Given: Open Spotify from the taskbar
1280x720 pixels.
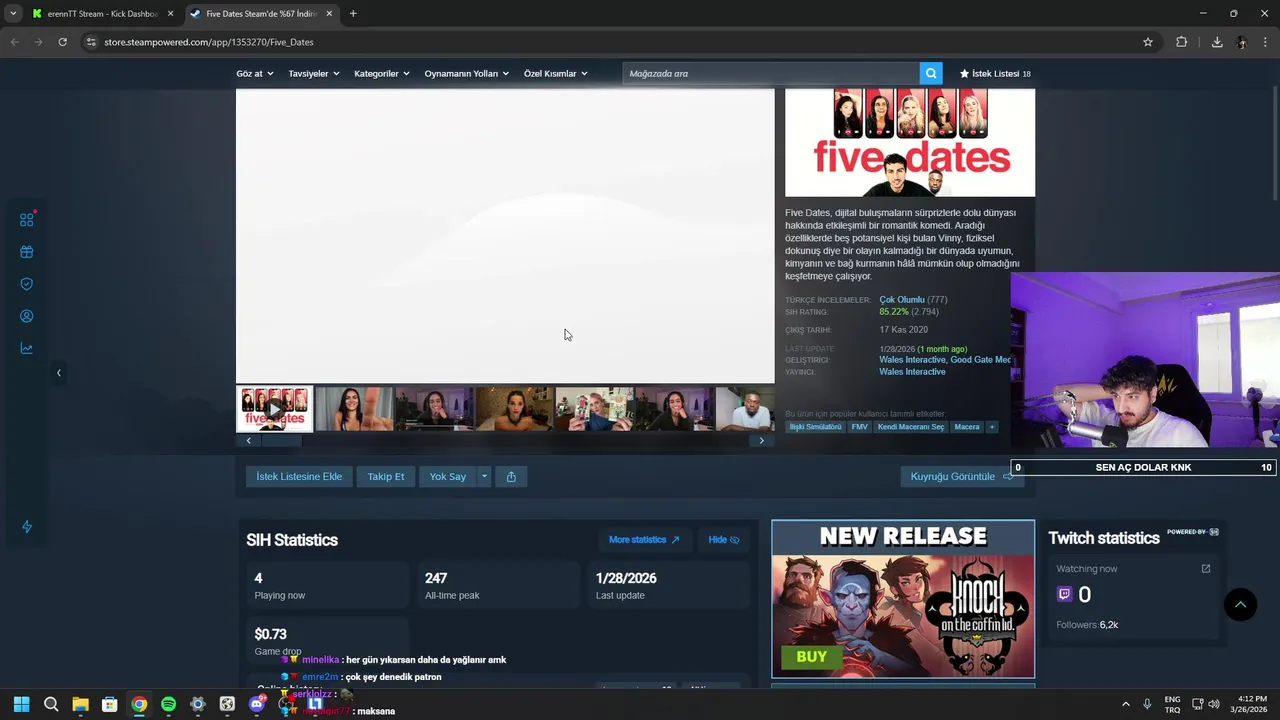Looking at the screenshot, I should (168, 704).
